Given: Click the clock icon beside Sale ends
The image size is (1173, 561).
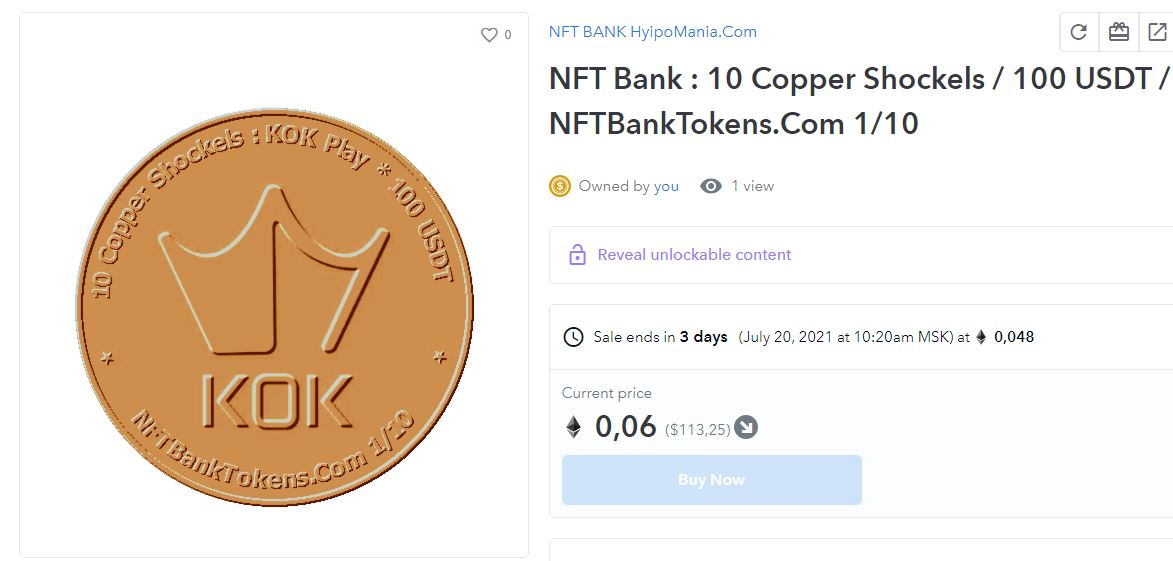Looking at the screenshot, I should click(574, 337).
